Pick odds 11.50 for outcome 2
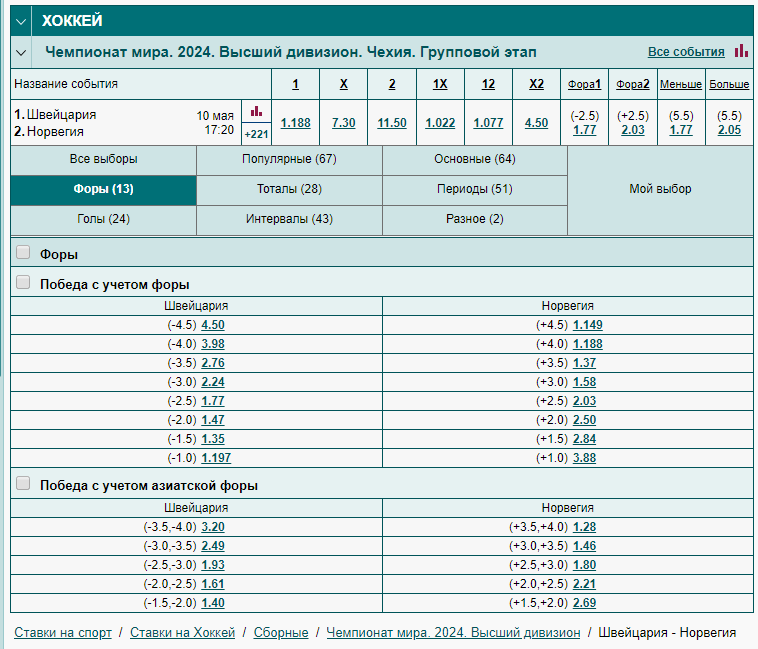Viewport: 758px width, 649px height. pos(392,123)
